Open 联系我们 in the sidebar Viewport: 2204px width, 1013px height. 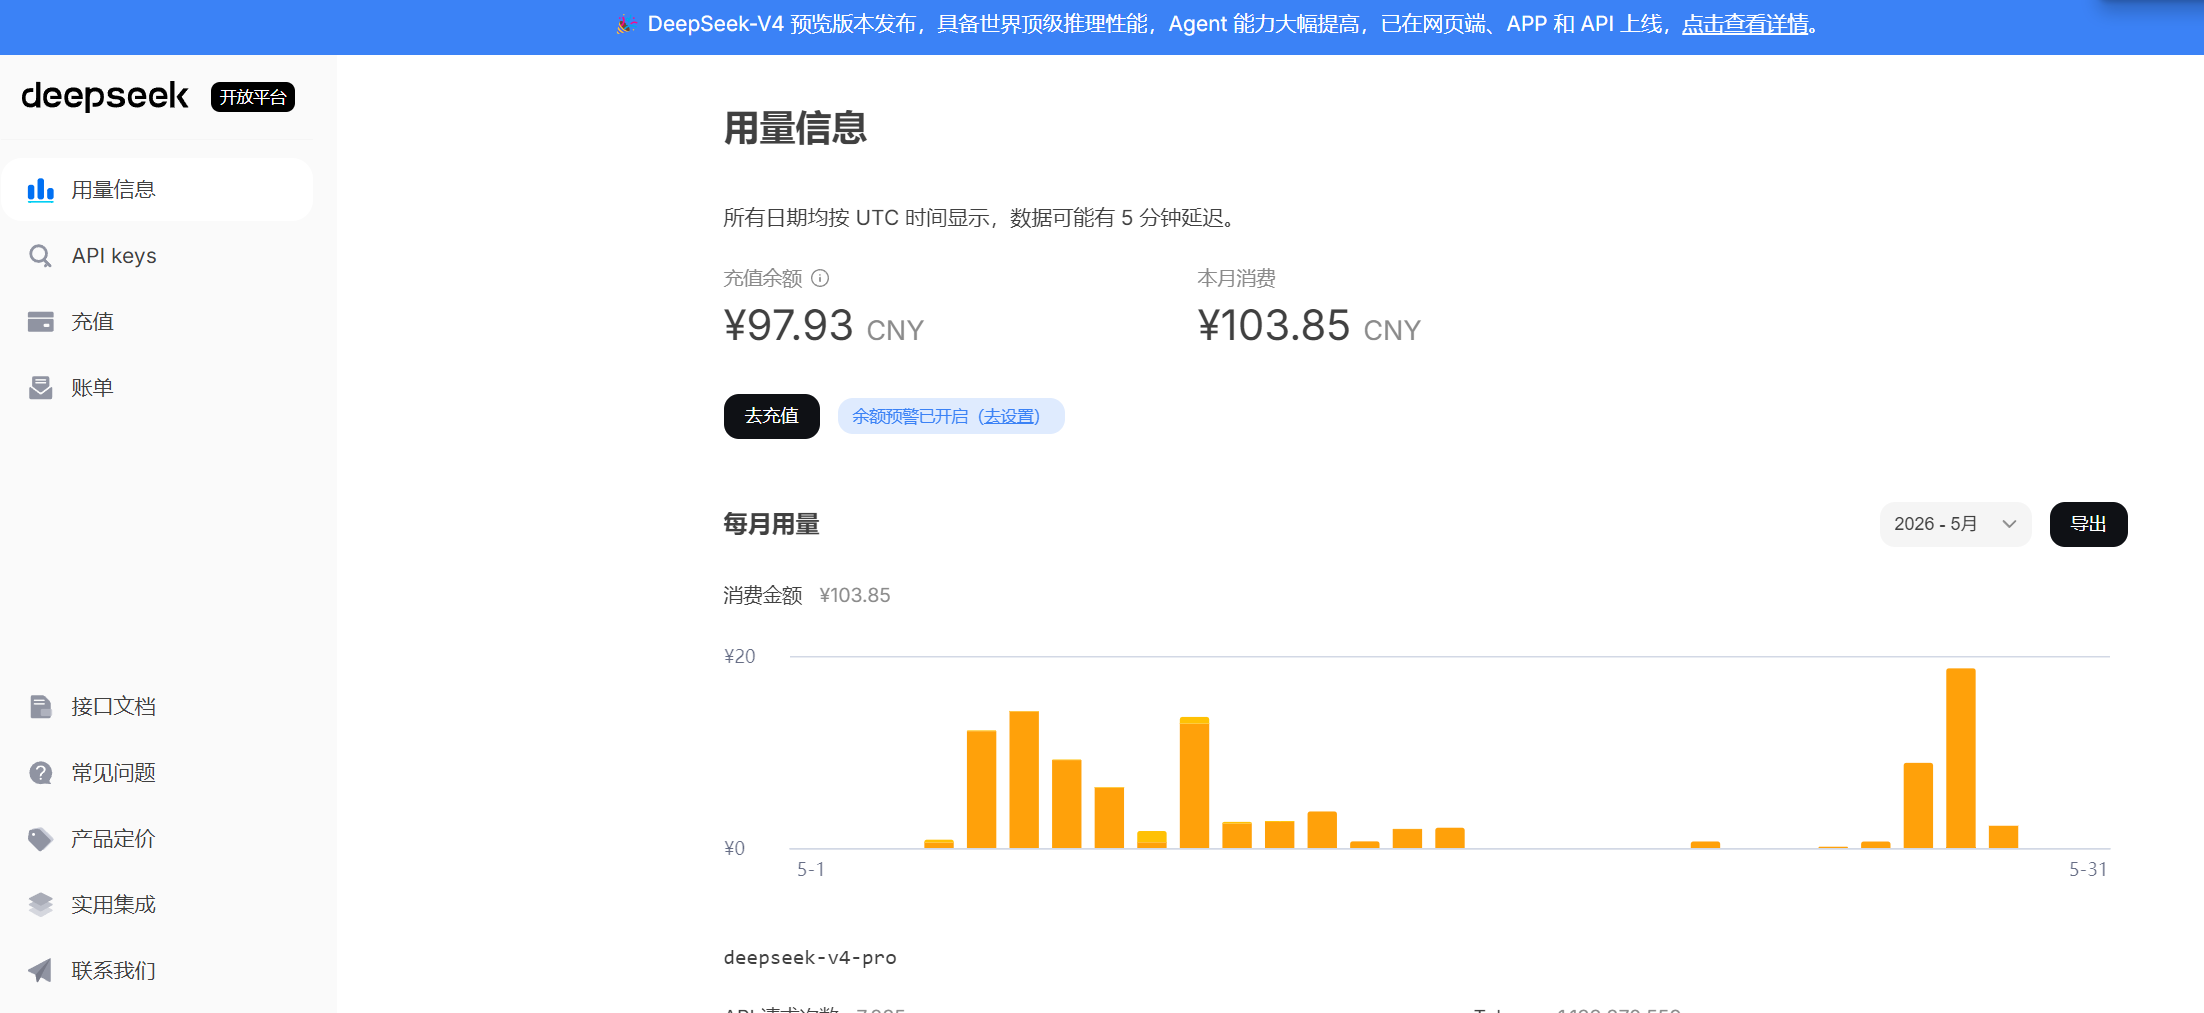tap(157, 971)
